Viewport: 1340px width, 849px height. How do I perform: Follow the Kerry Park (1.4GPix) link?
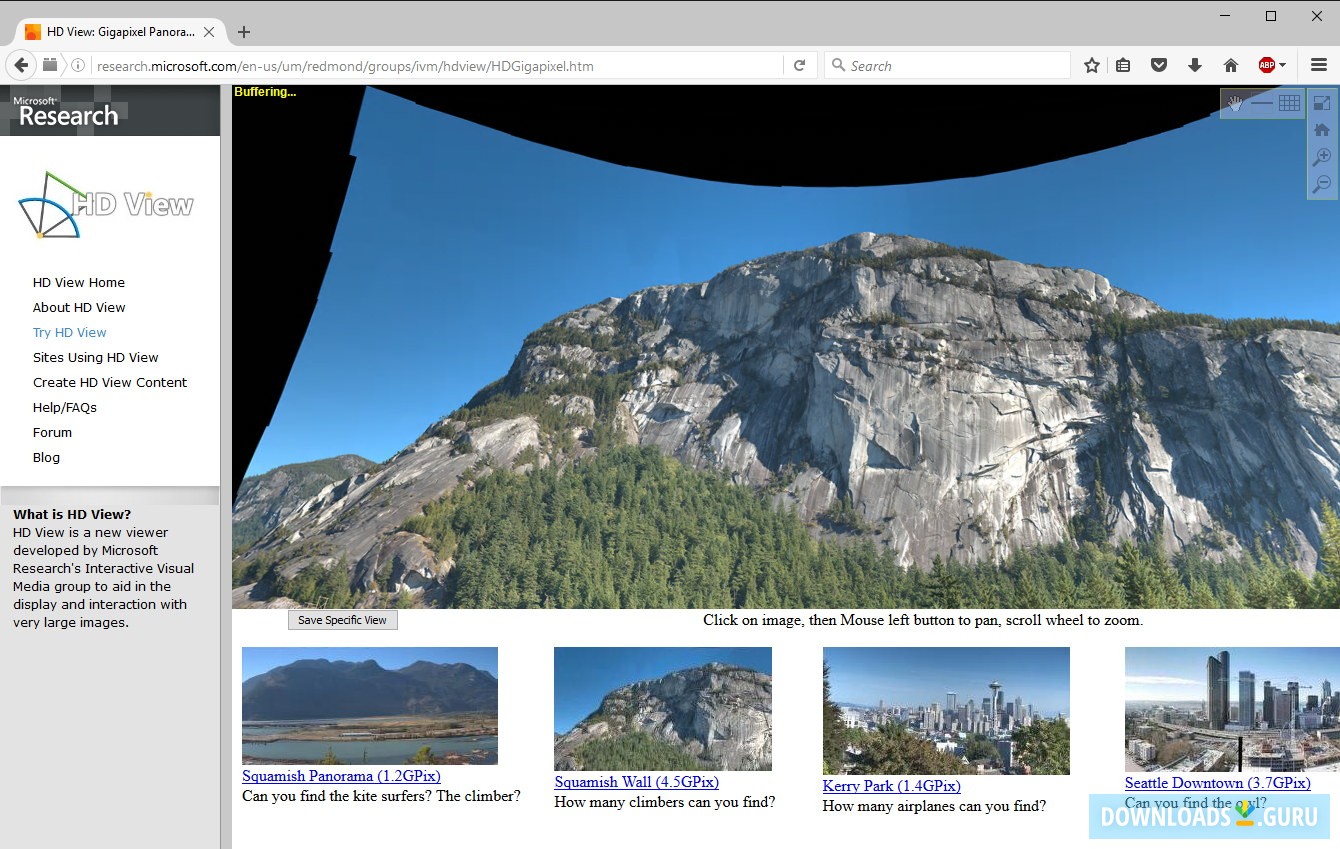coord(892,786)
